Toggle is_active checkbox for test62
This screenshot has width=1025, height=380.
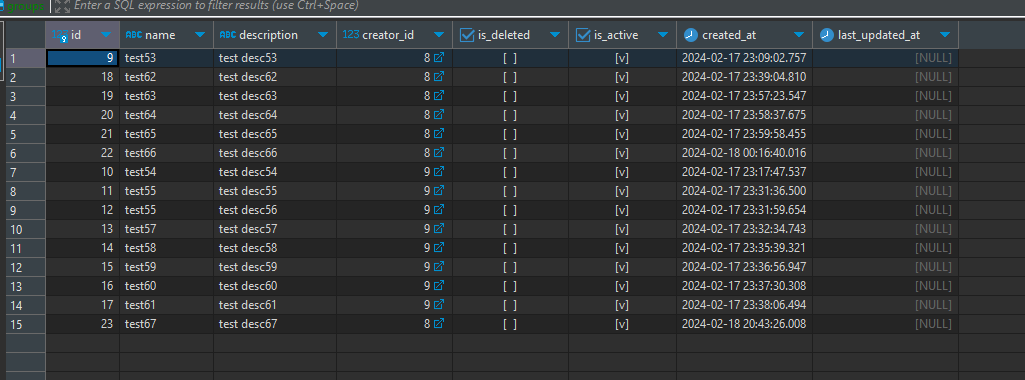(x=622, y=77)
